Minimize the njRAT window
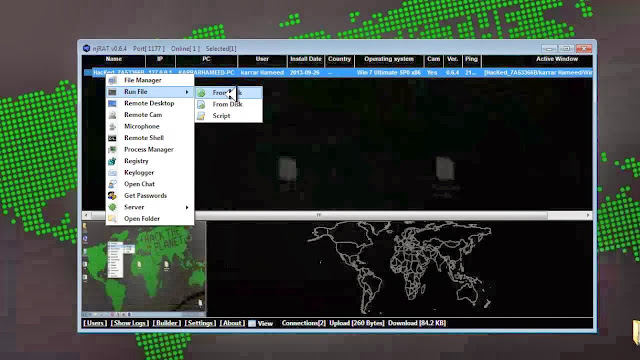The width and height of the screenshot is (640, 360). (x=549, y=49)
